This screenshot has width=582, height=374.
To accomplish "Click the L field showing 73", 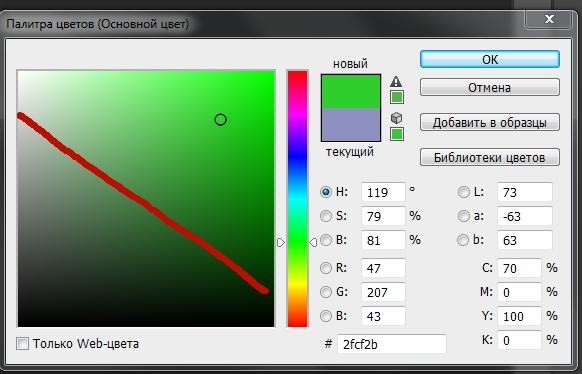I will 525,192.
